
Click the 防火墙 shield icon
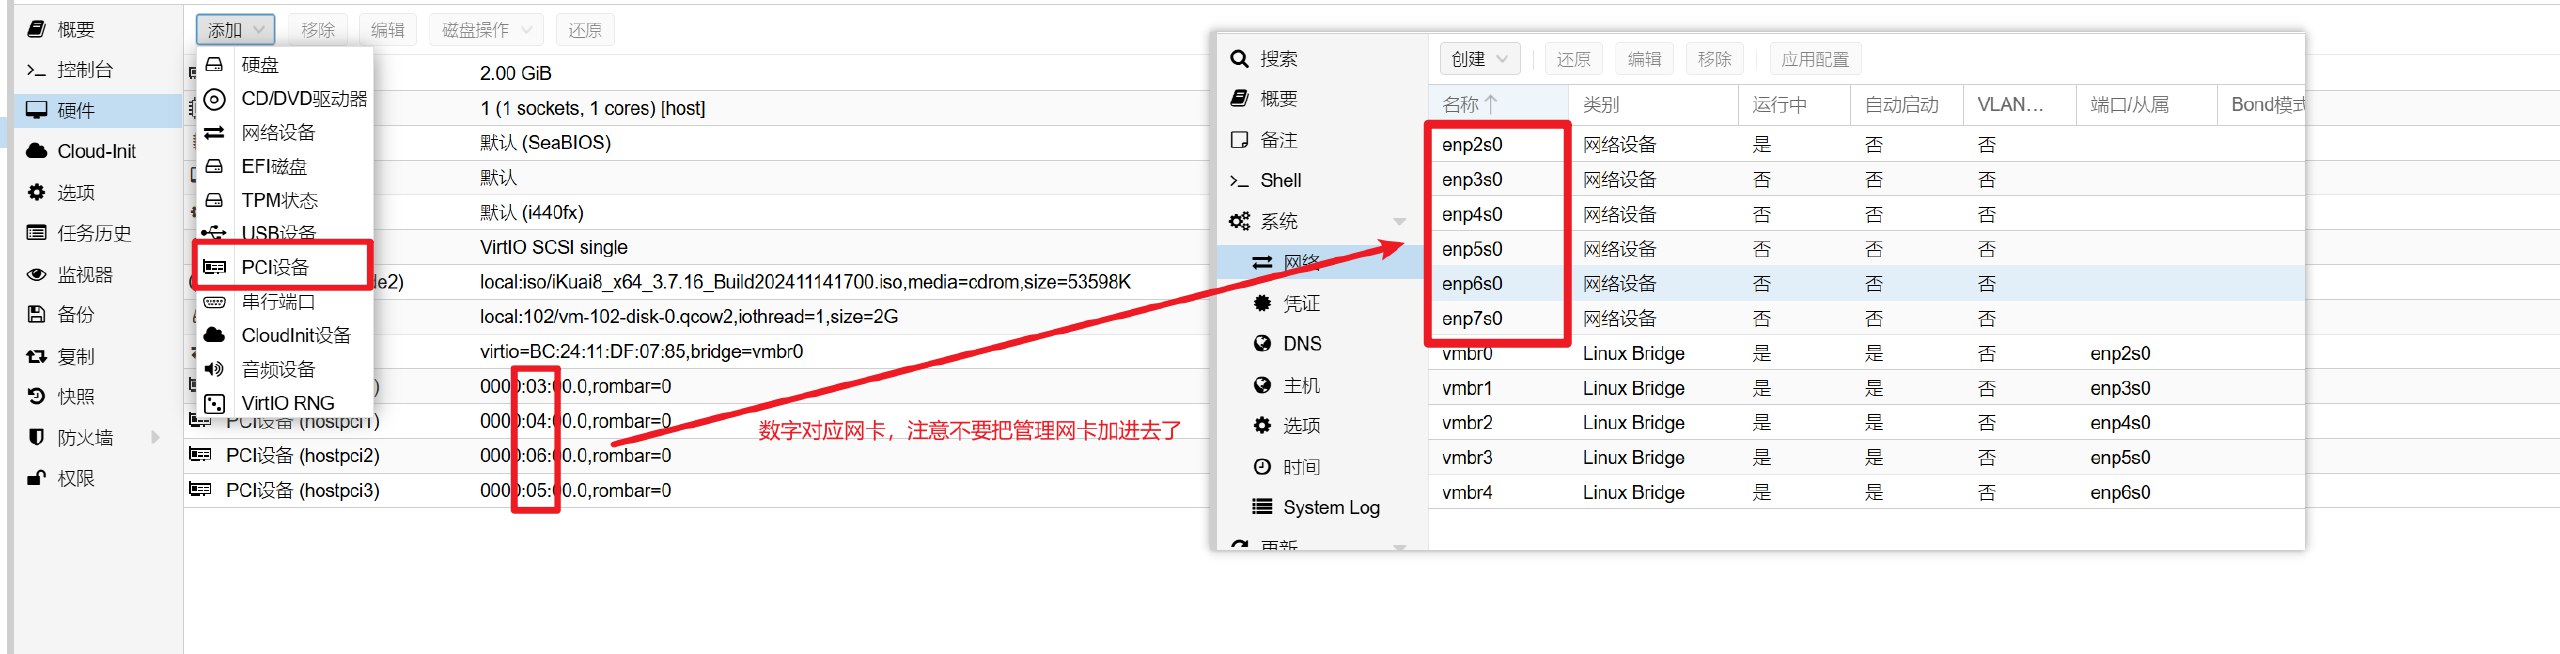(x=37, y=437)
